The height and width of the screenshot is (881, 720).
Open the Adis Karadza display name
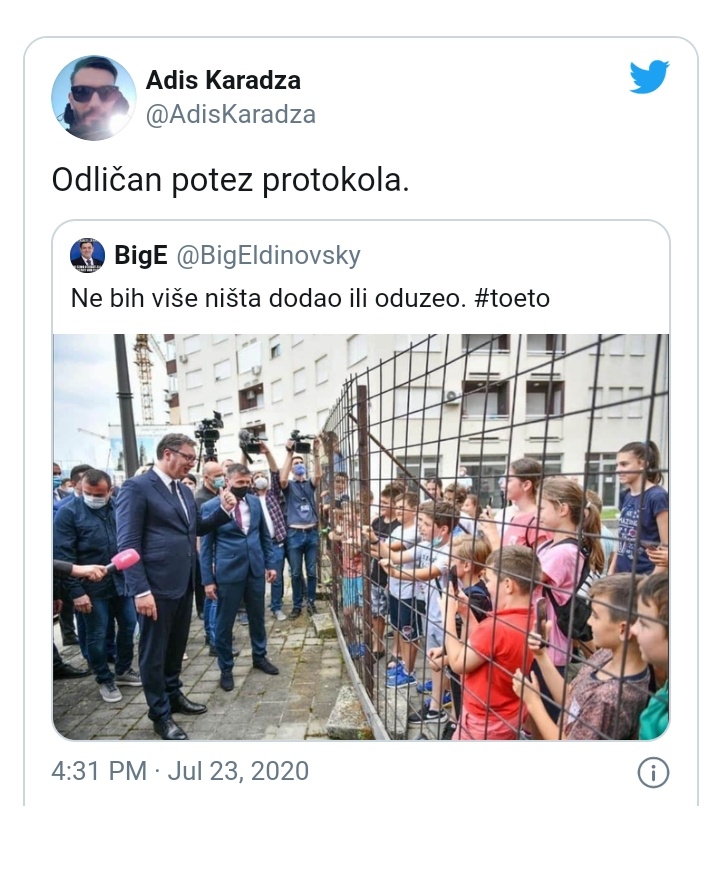click(x=223, y=80)
